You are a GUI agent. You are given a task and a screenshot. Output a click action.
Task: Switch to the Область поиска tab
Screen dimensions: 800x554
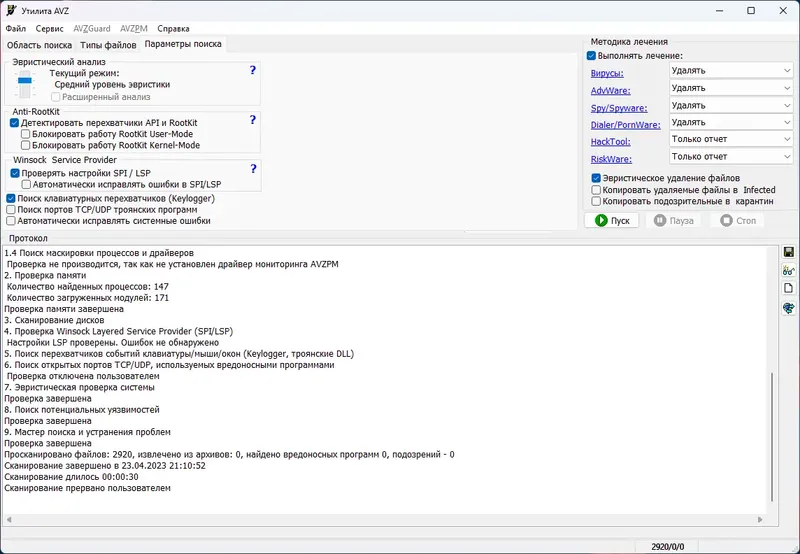tap(39, 45)
